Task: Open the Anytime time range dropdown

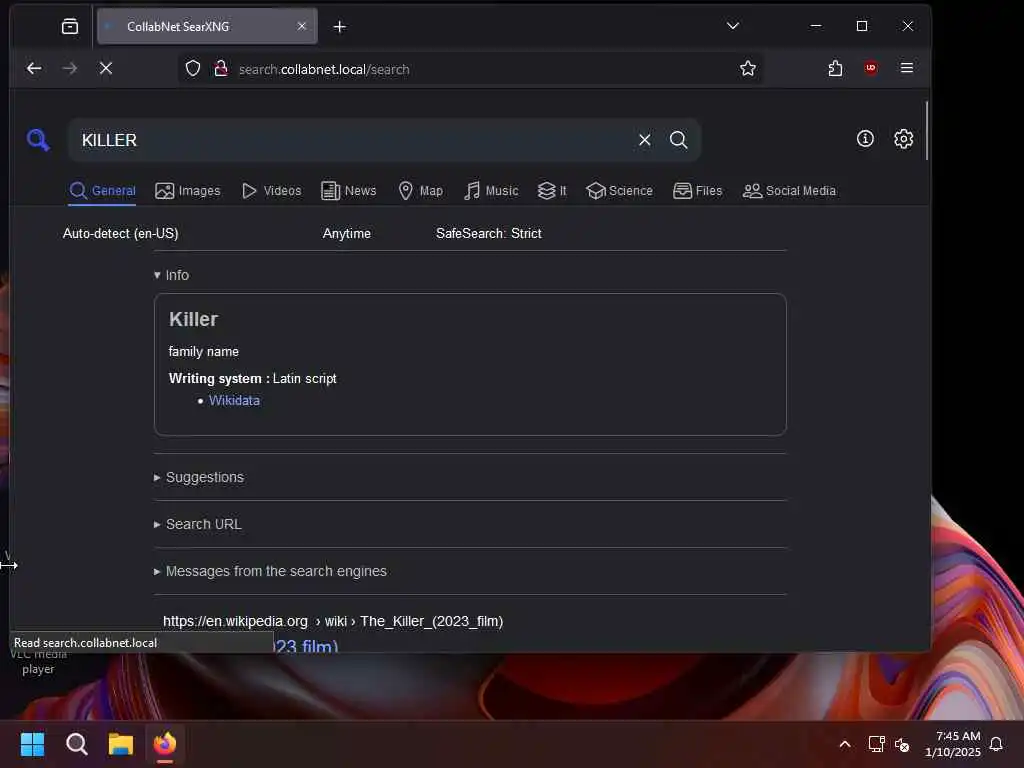Action: (347, 233)
